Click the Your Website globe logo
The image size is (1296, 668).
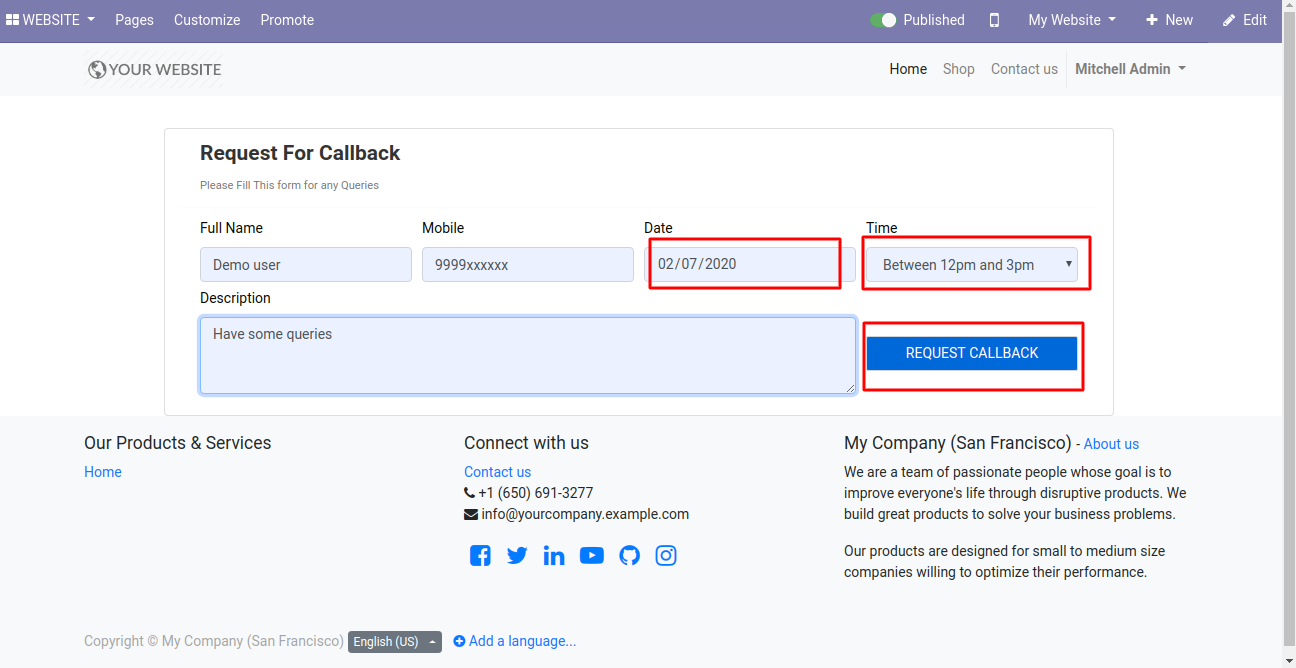point(97,69)
